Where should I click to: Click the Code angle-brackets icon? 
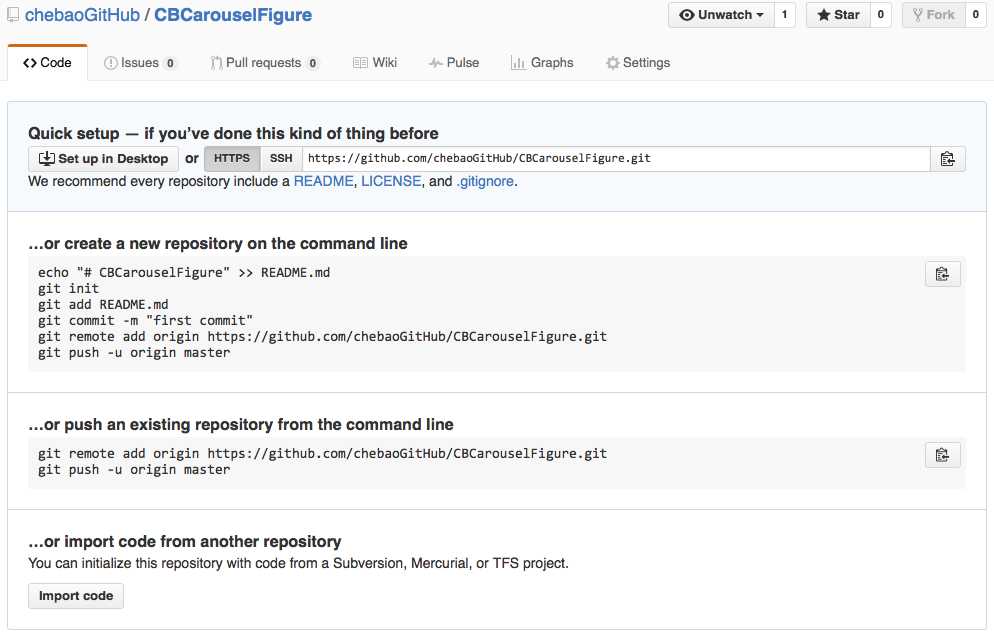point(30,63)
